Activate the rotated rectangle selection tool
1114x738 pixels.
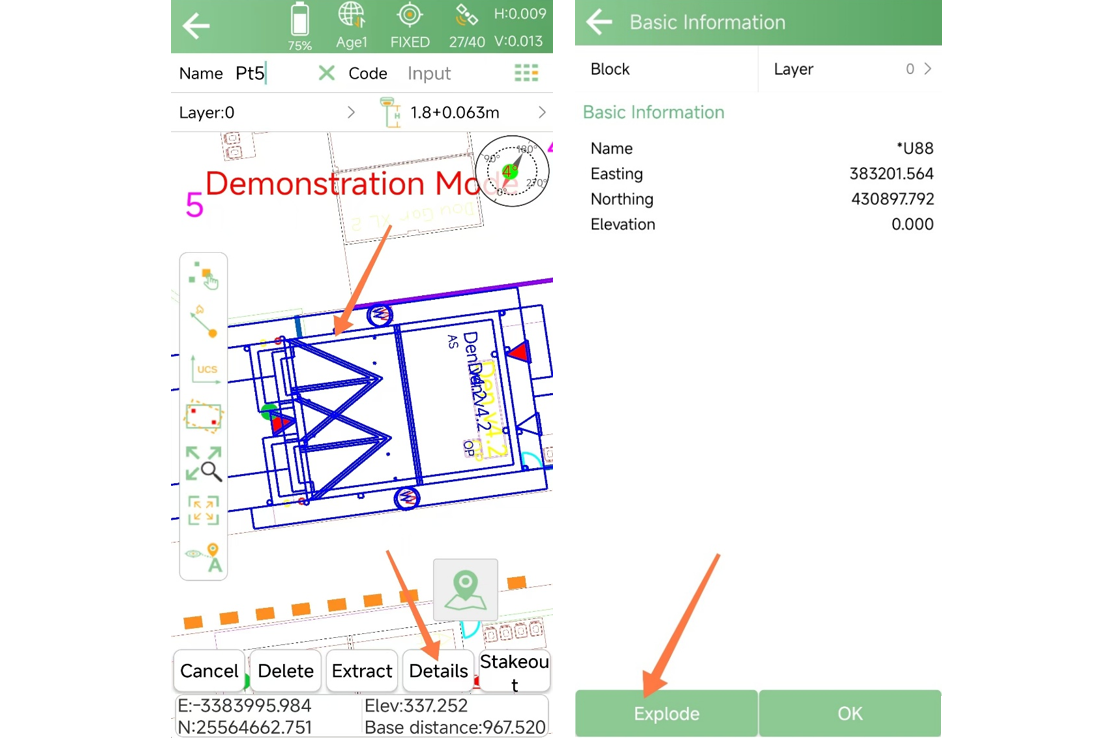(203, 414)
